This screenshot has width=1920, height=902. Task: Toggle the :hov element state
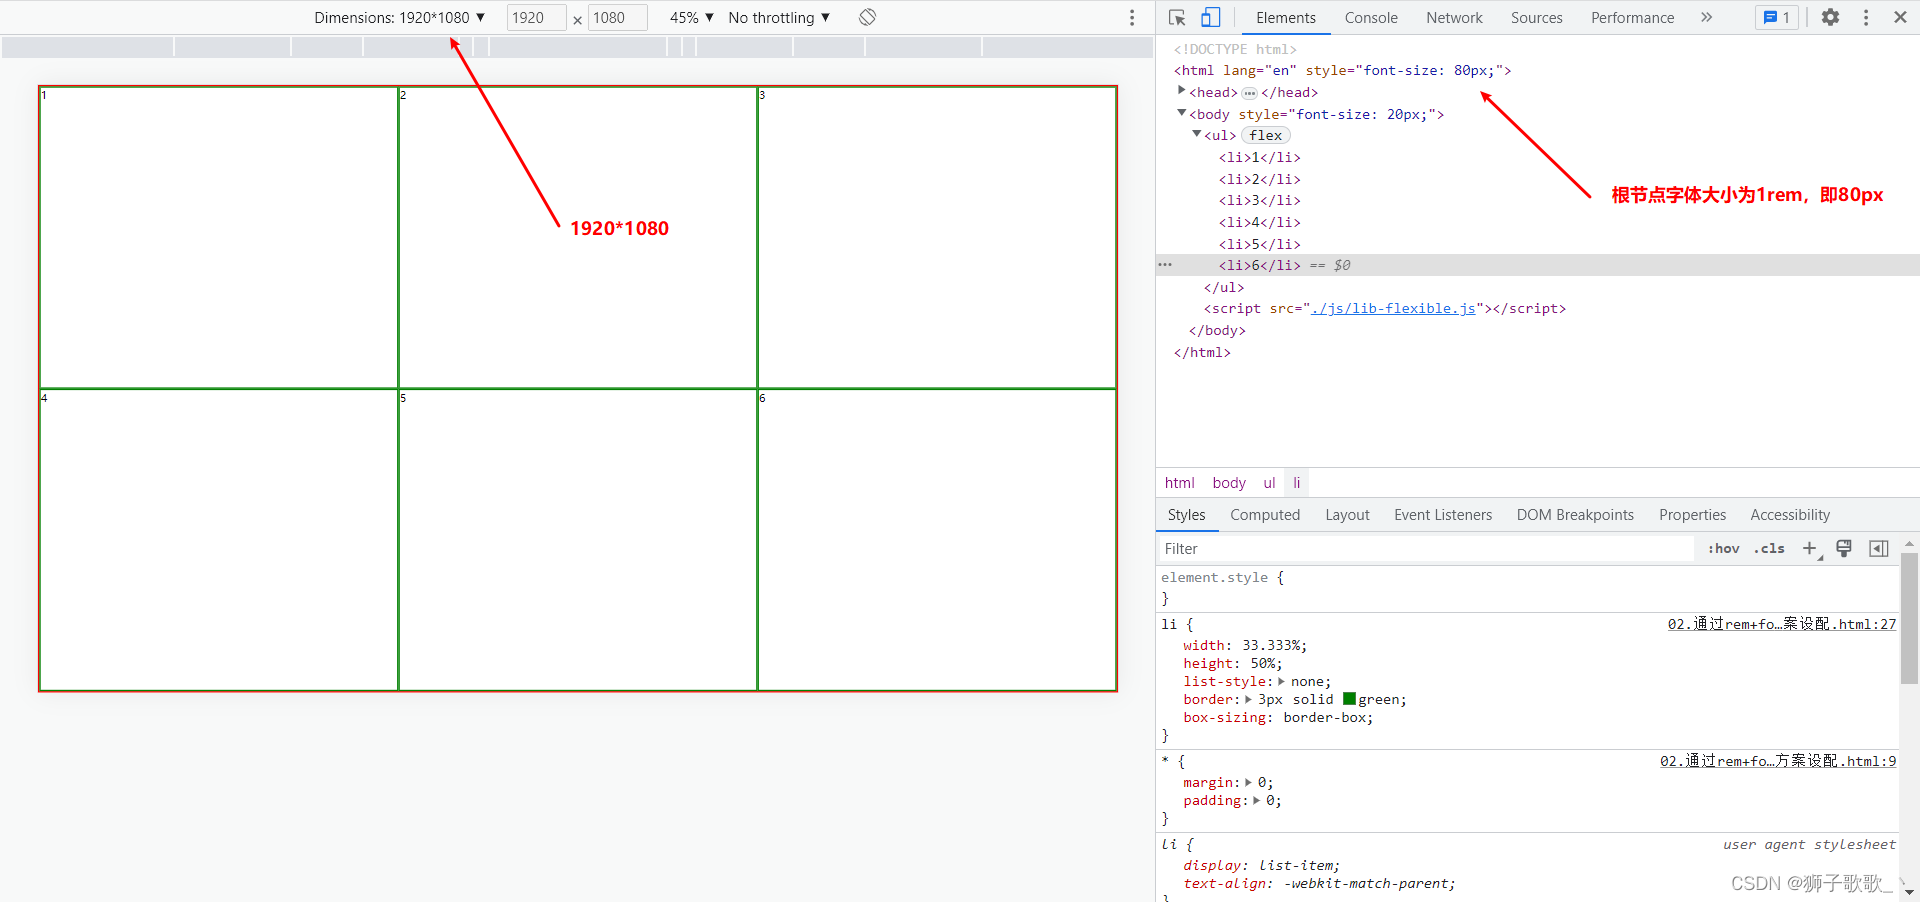click(1723, 548)
